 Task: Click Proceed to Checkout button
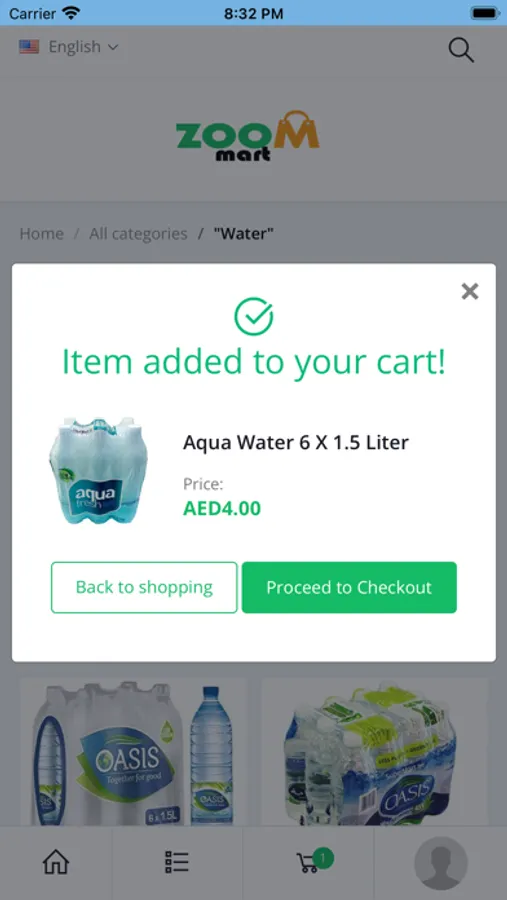349,587
